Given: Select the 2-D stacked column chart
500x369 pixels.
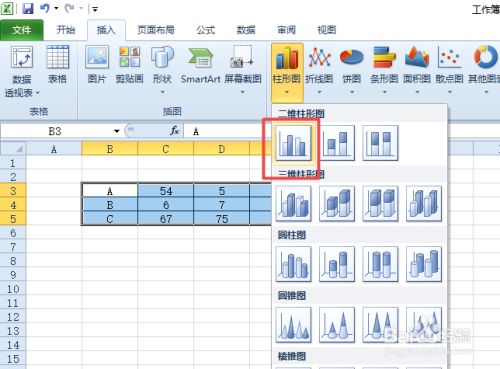Looking at the screenshot, I should point(337,143).
